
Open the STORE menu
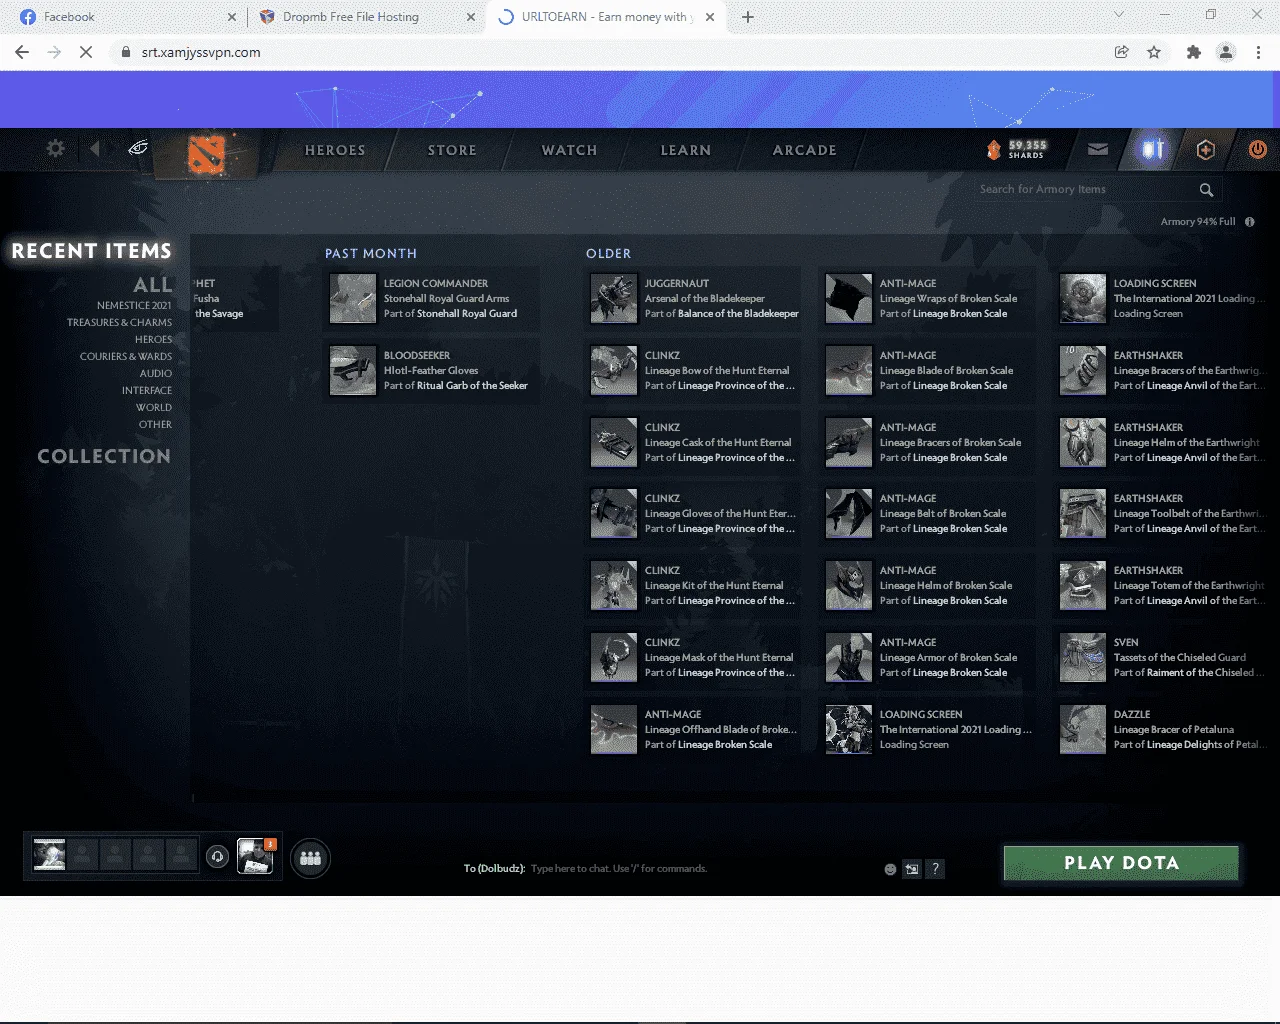pos(452,150)
